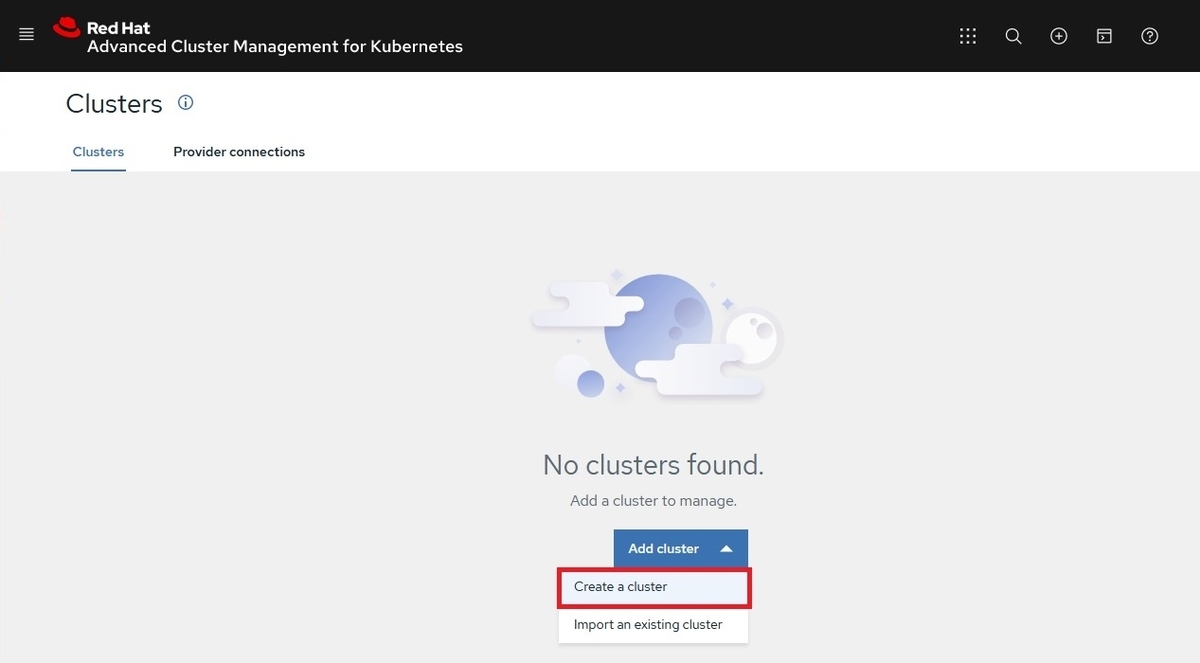Click the plus create resource icon
1200x663 pixels.
click(x=1059, y=36)
